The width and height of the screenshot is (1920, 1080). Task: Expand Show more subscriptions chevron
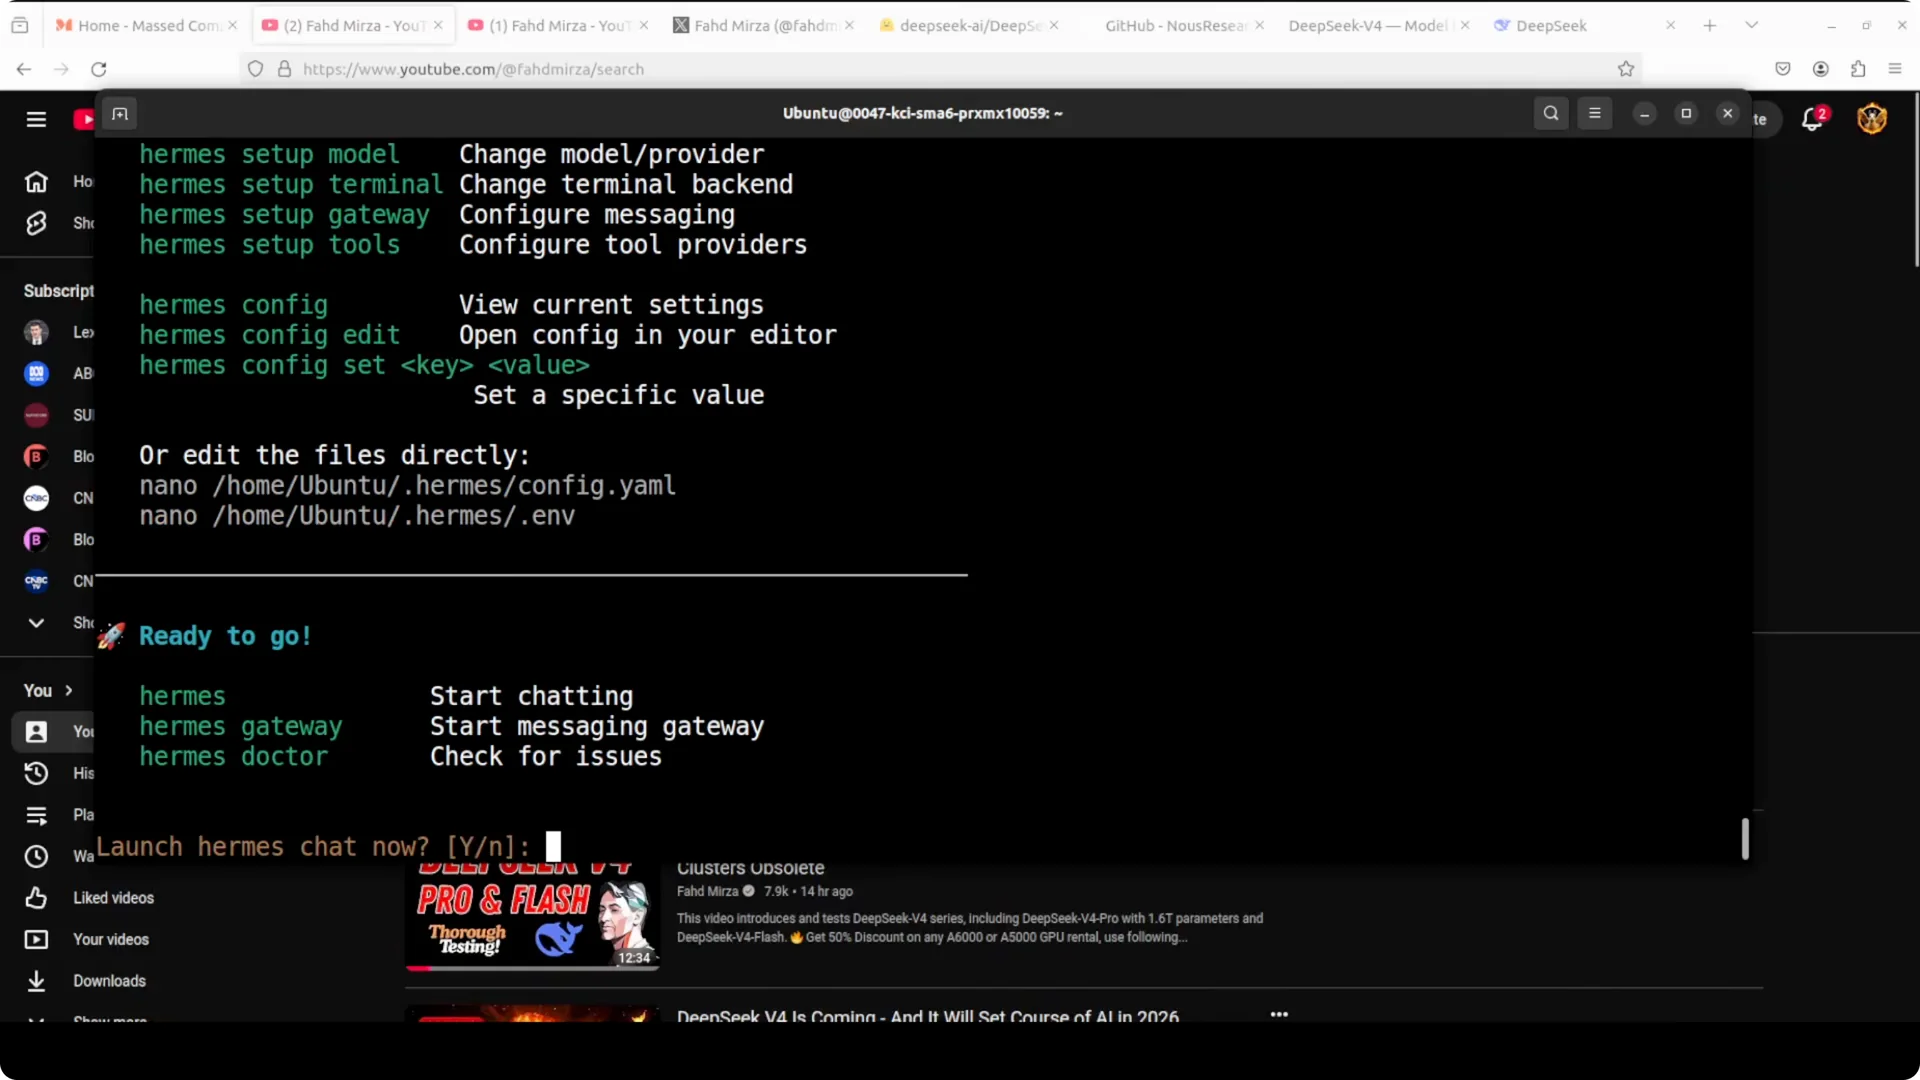pos(36,623)
